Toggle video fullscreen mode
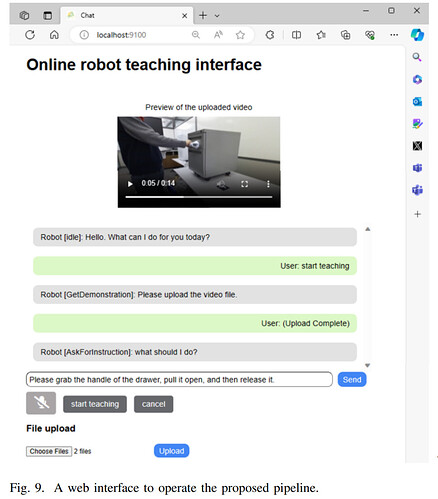The width and height of the screenshot is (438, 499). click(244, 184)
